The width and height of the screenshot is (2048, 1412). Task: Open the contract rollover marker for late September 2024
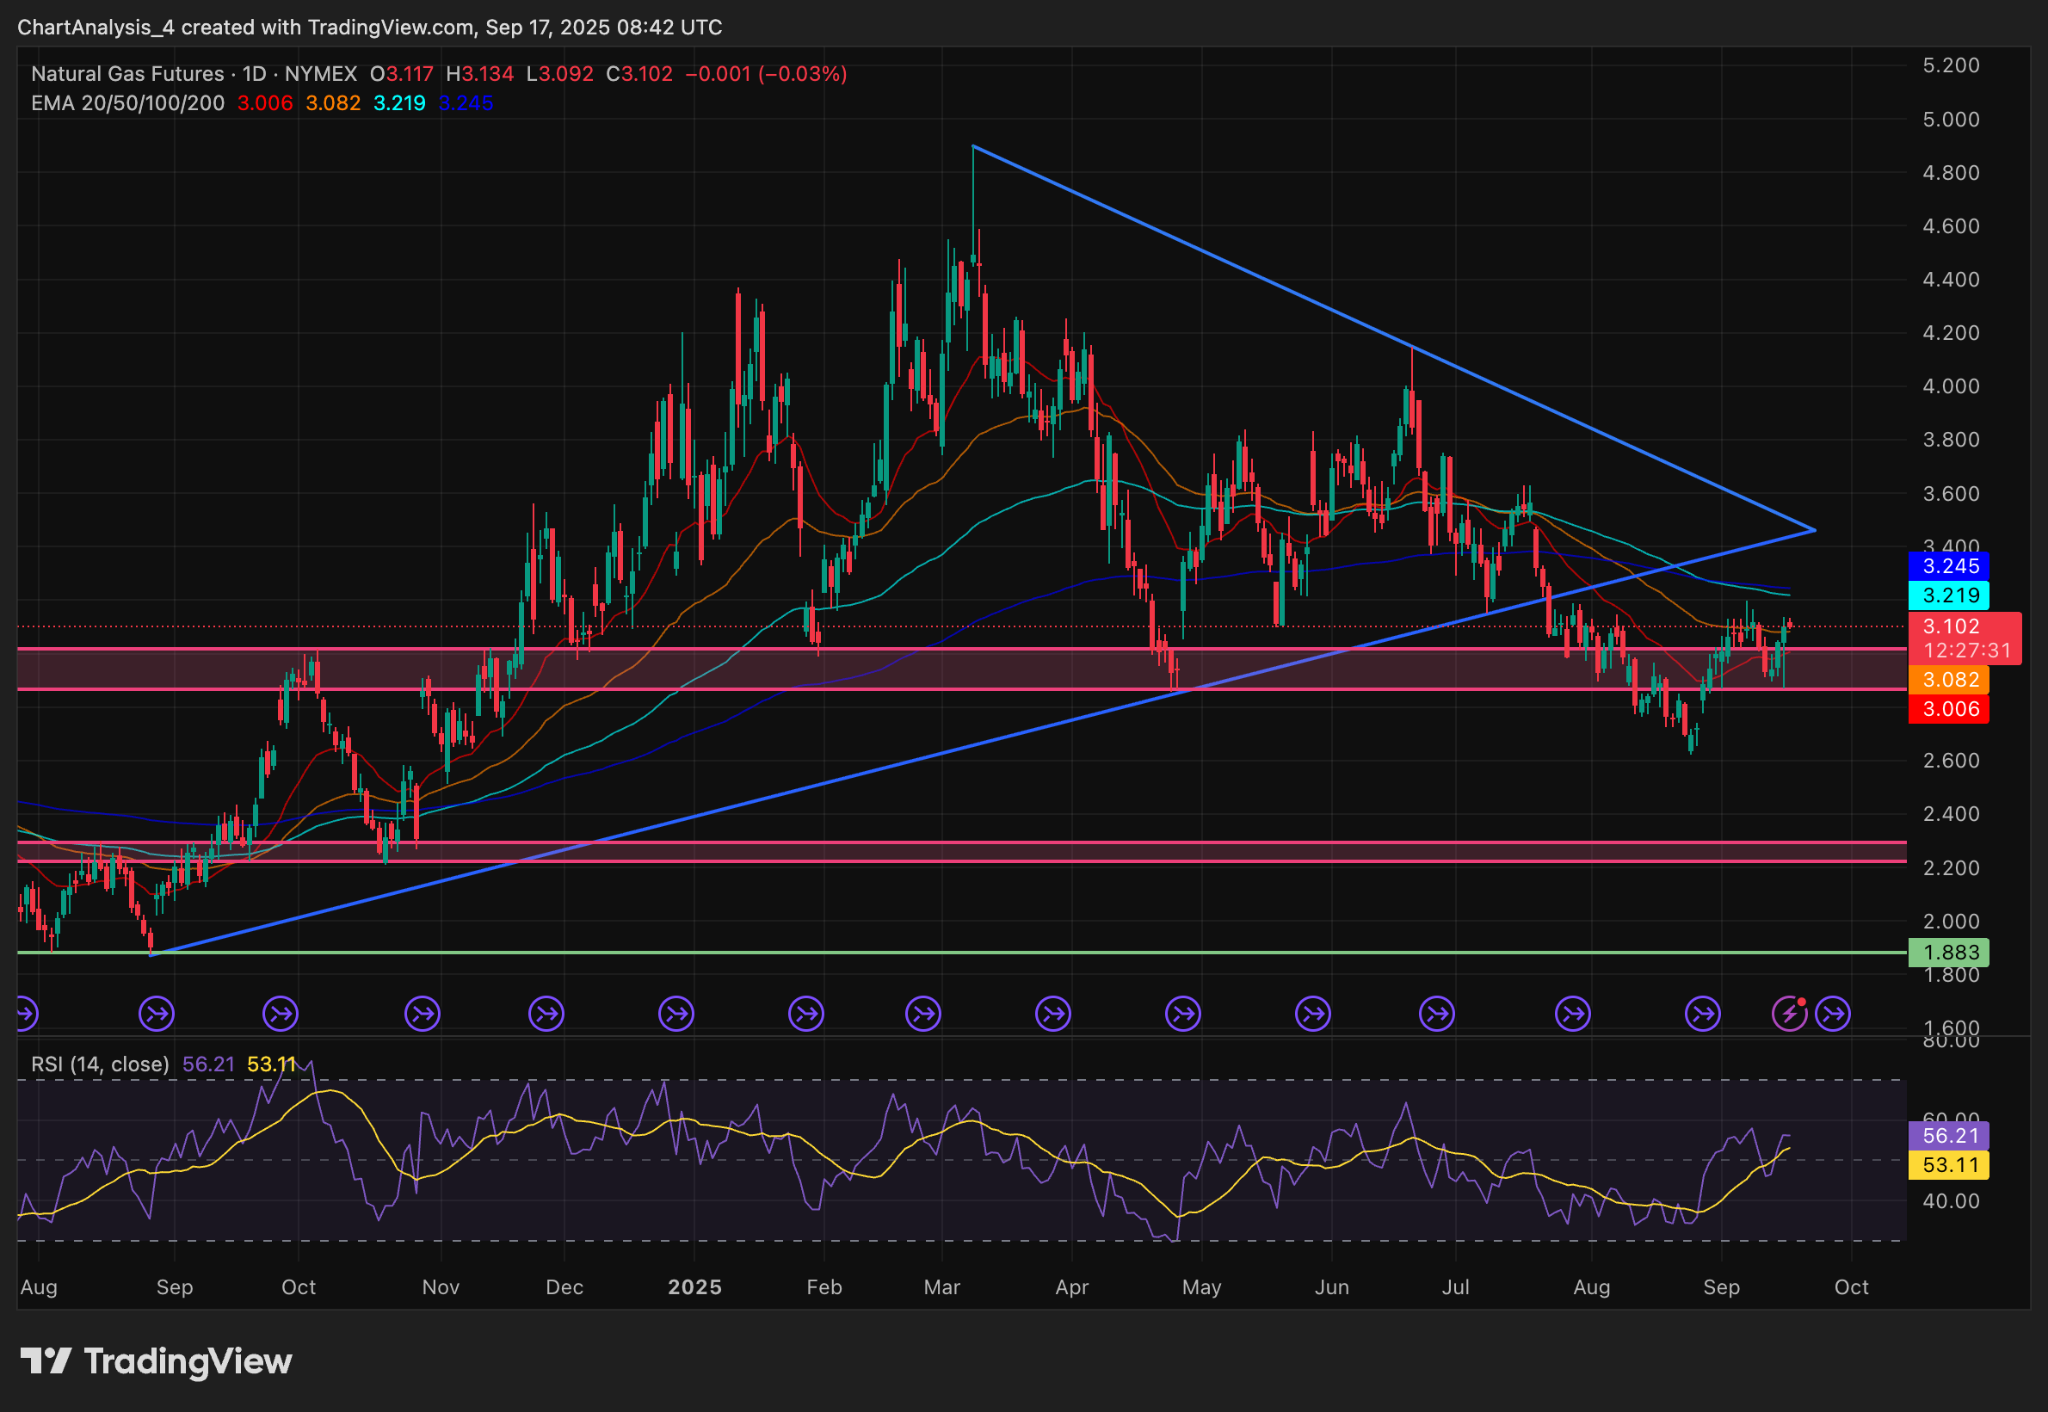tap(280, 1014)
